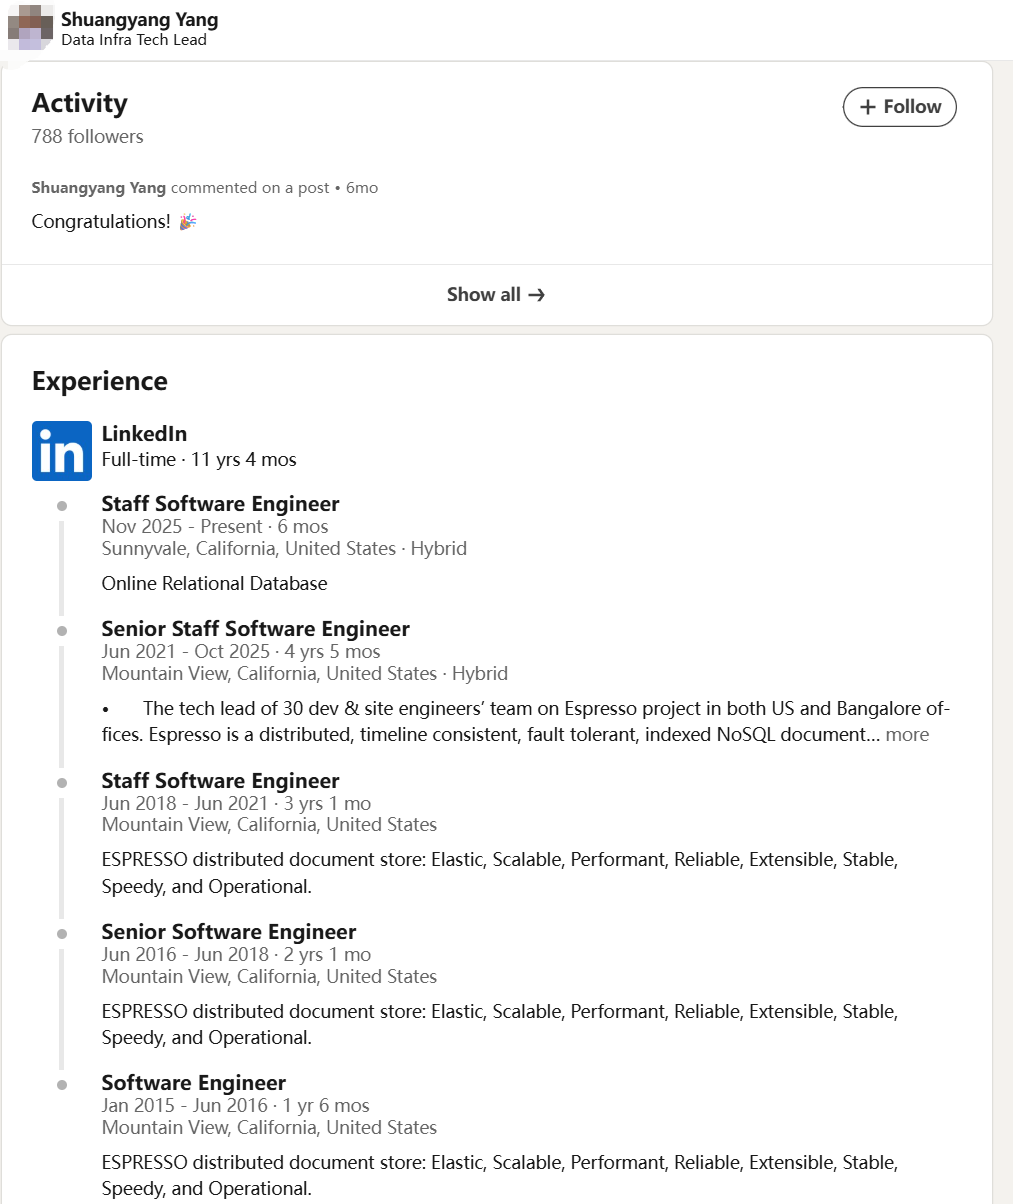Click timeline bullet beside Senior Staff Software Engineer
This screenshot has width=1013, height=1204.
(62, 631)
